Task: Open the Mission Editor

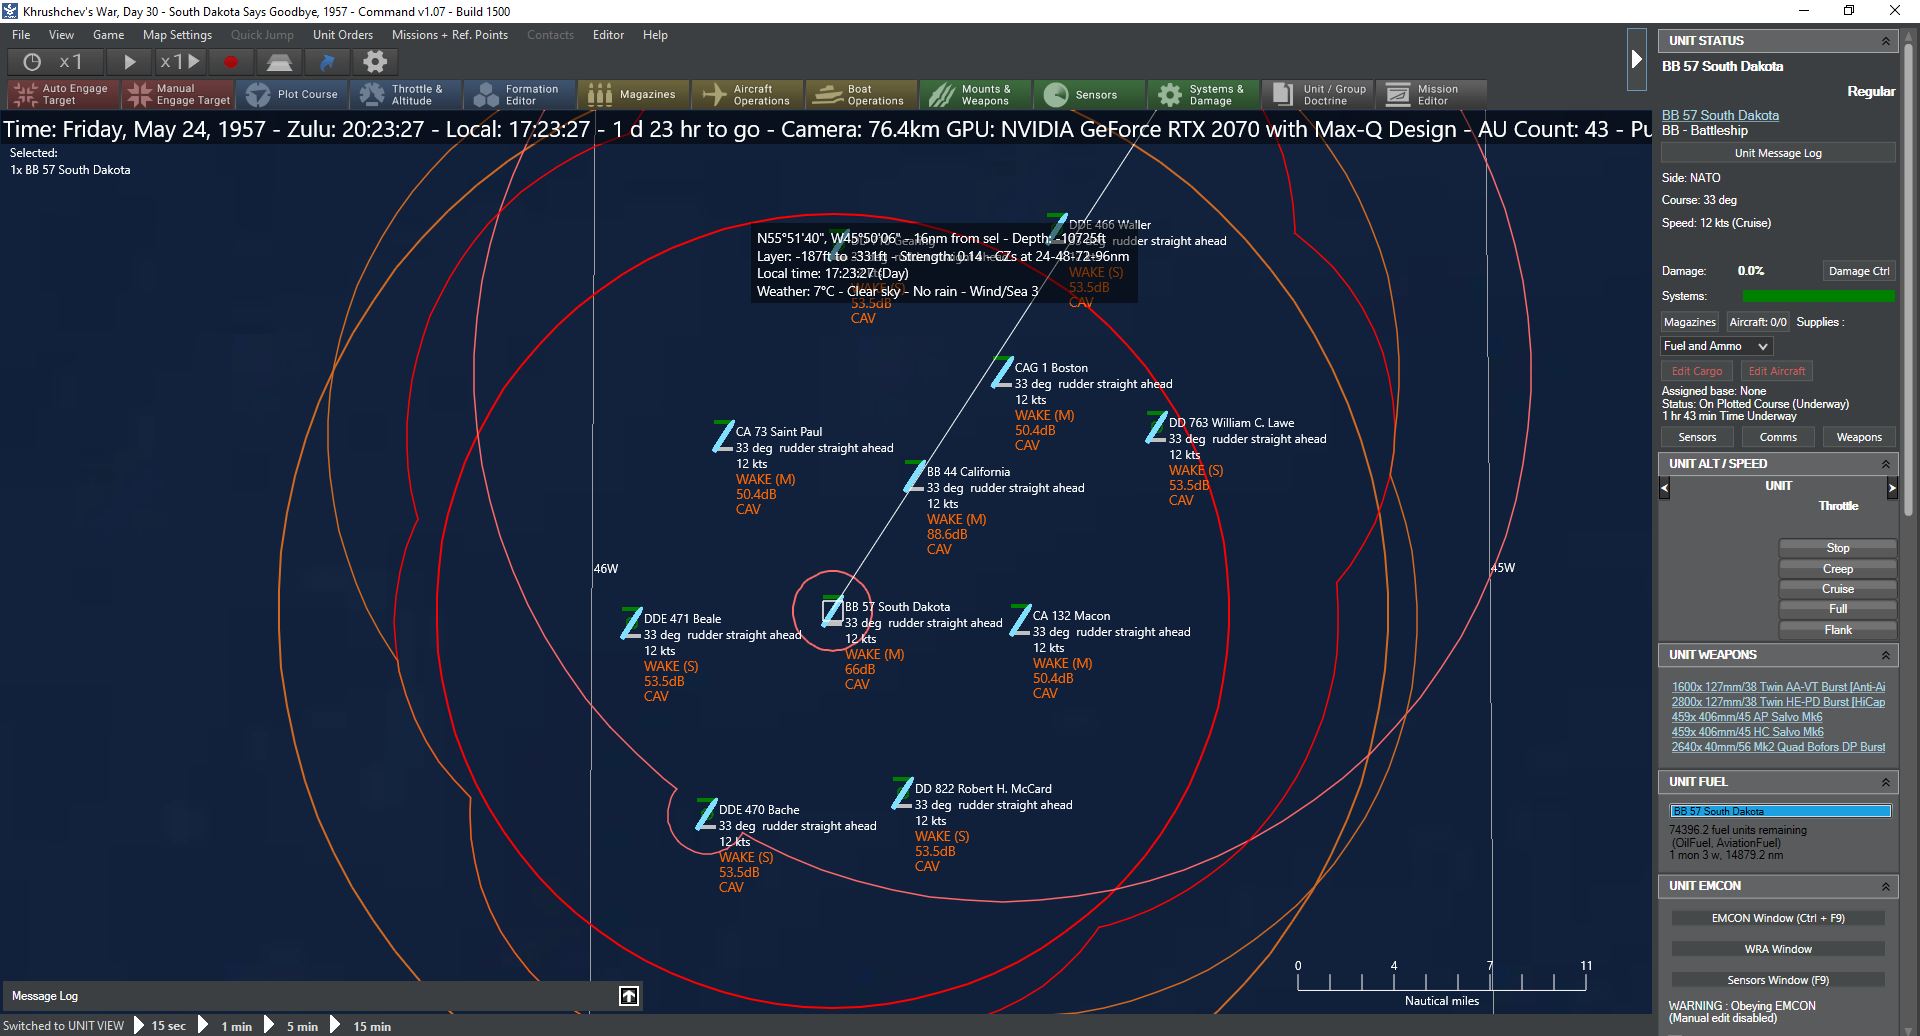Action: click(x=1432, y=94)
